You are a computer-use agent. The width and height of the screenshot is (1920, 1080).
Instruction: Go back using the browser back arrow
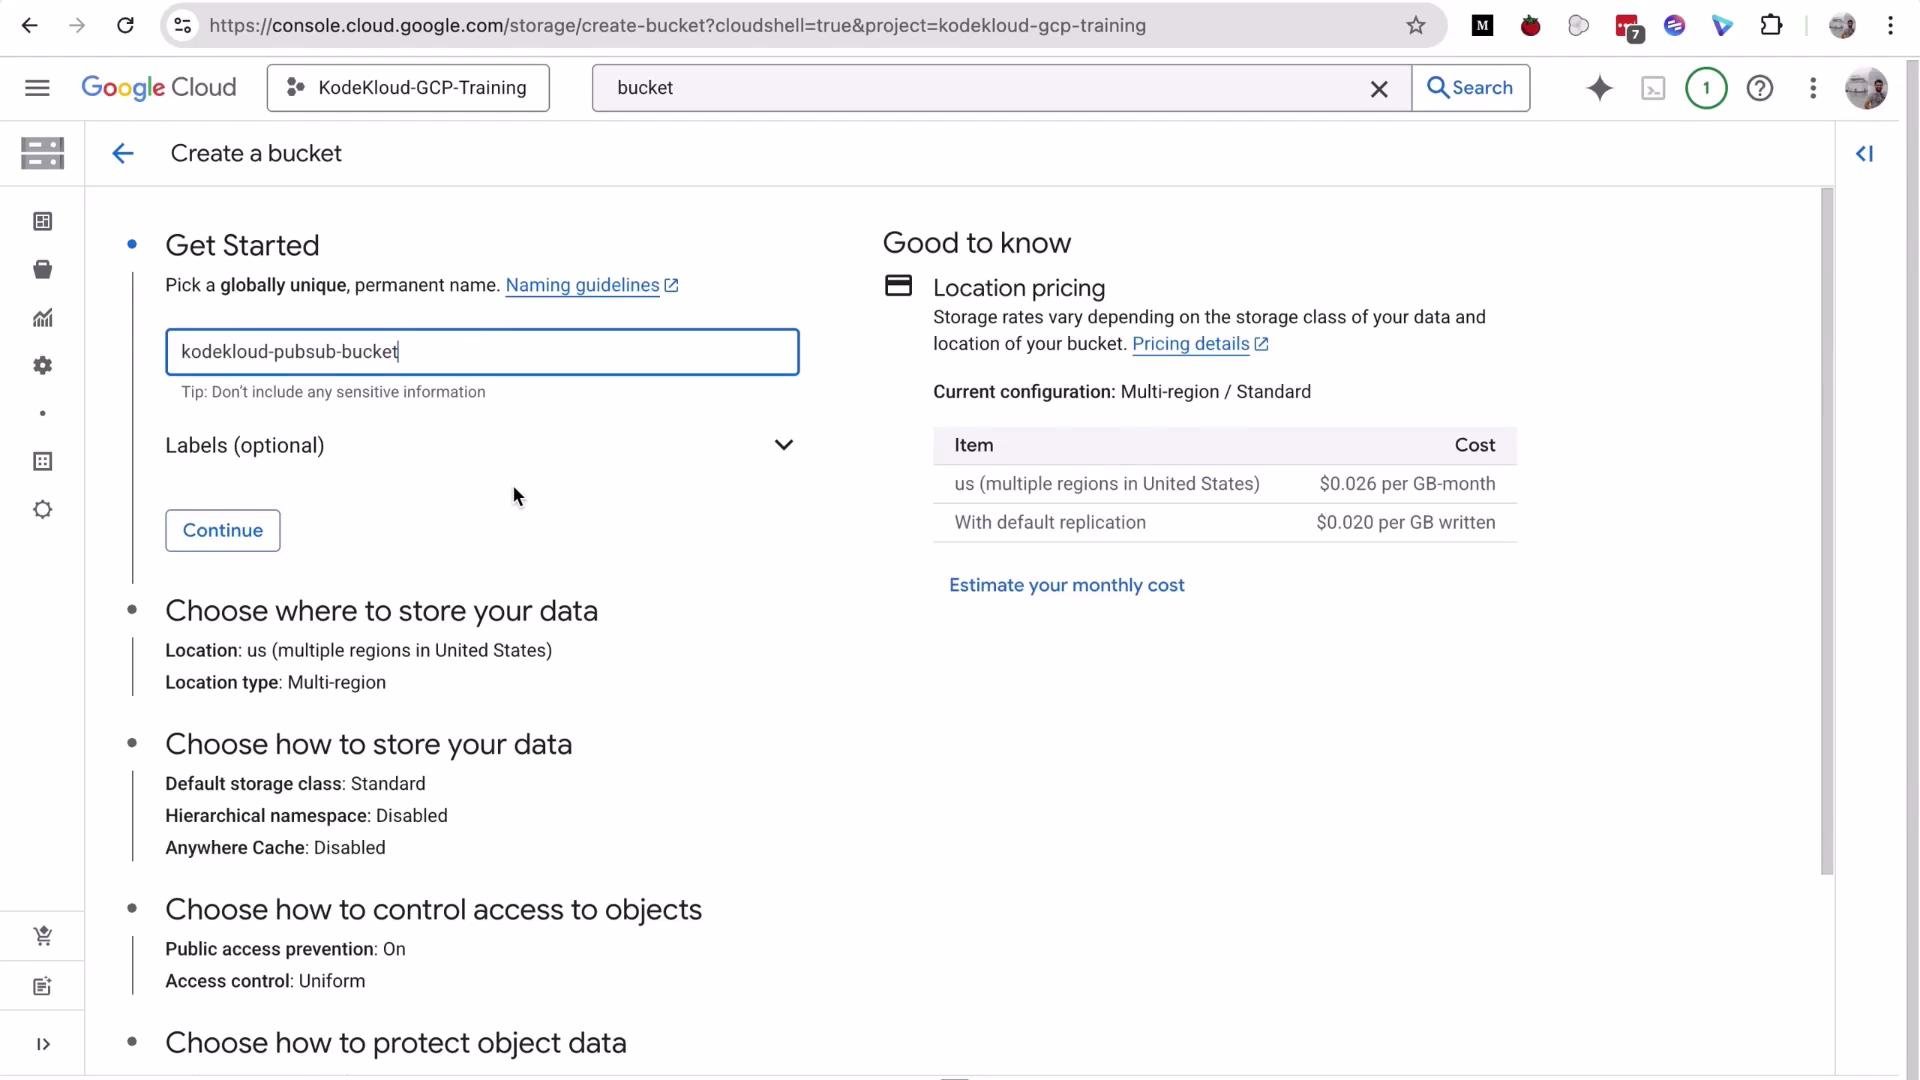click(29, 26)
